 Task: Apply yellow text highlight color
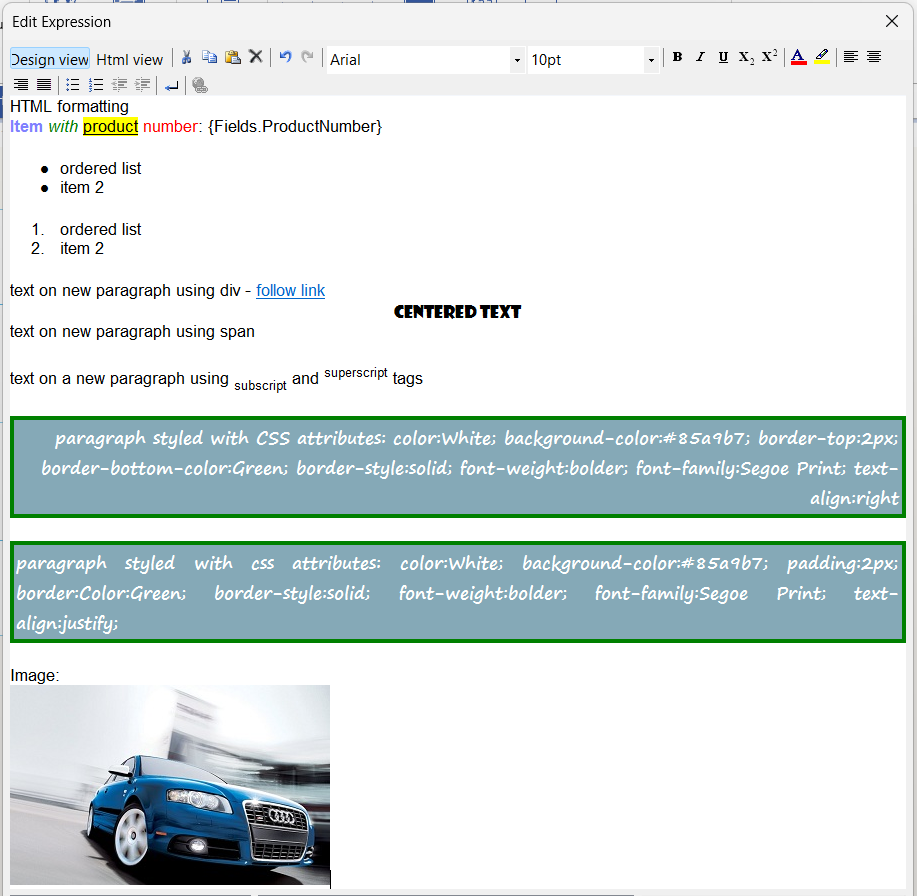(821, 57)
